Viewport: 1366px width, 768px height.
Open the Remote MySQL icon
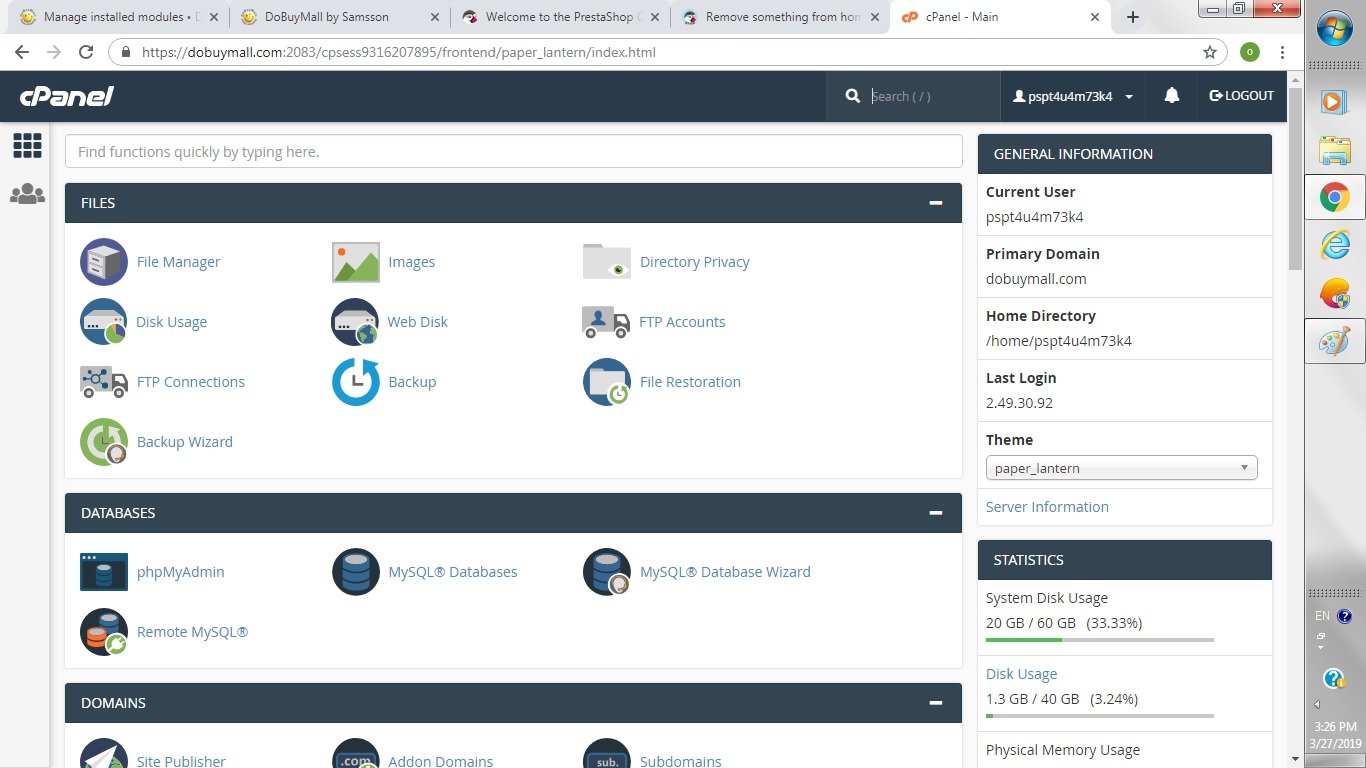[104, 632]
